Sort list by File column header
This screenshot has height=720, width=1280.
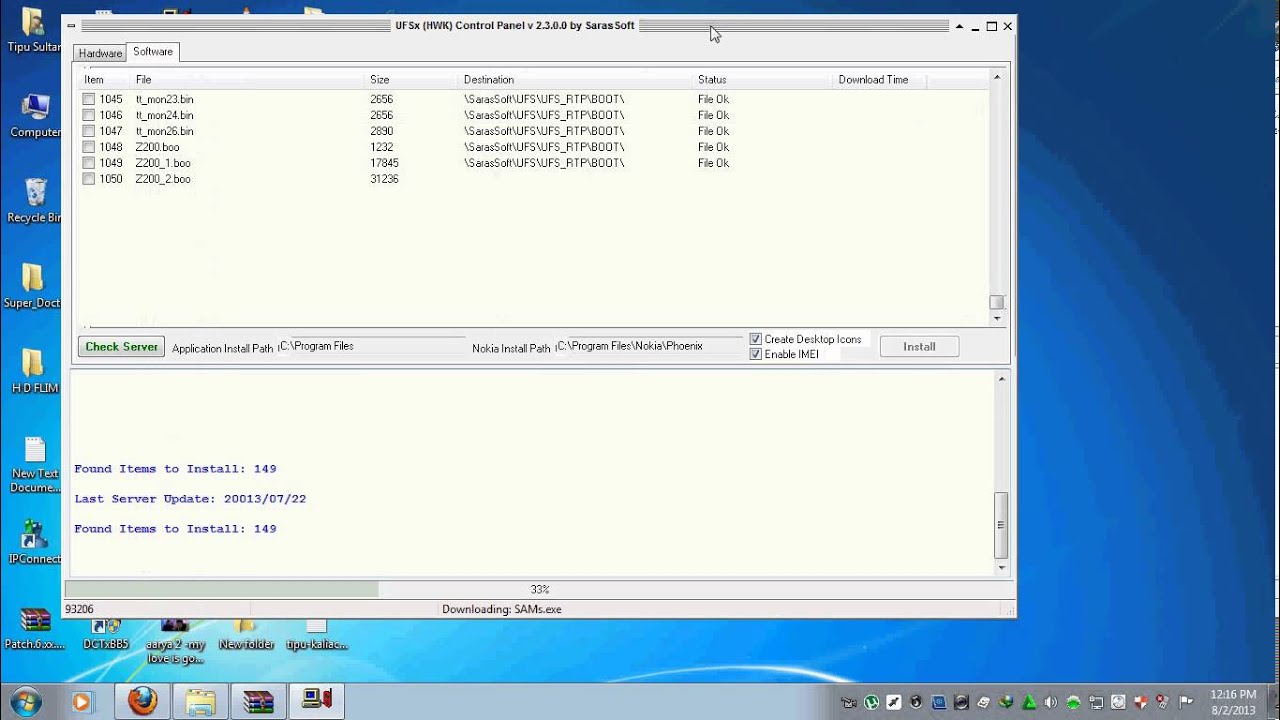(248, 80)
